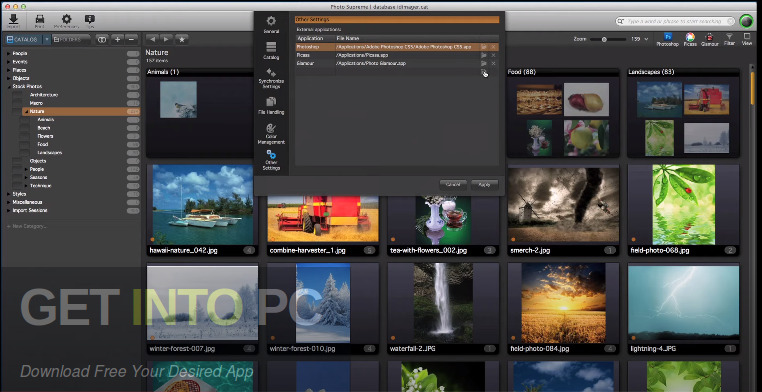The height and width of the screenshot is (392, 762).
Task: Open Synchronize Settings section
Action: [271, 78]
